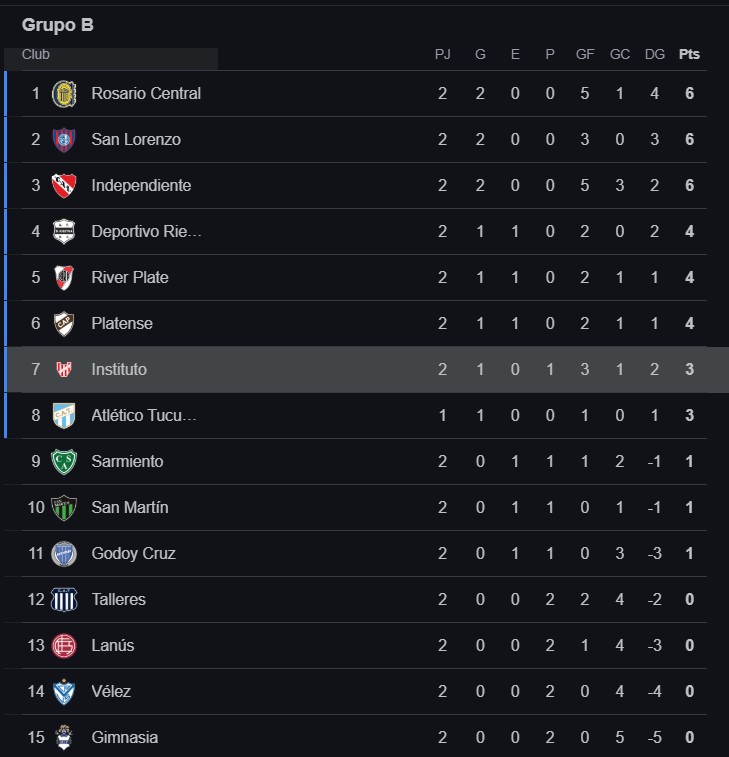Click the Vélez blue V crest

coord(64,692)
